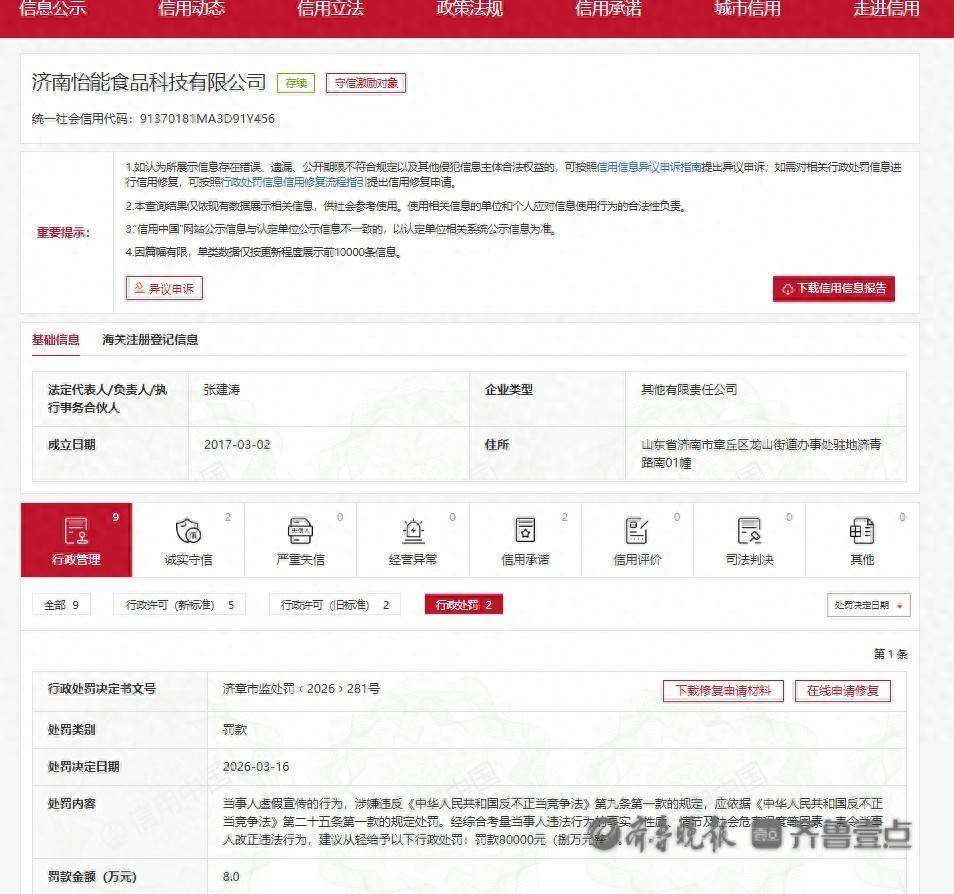Select the 其他 category icon
Image resolution: width=954 pixels, height=894 pixels.
pyautogui.click(x=861, y=531)
